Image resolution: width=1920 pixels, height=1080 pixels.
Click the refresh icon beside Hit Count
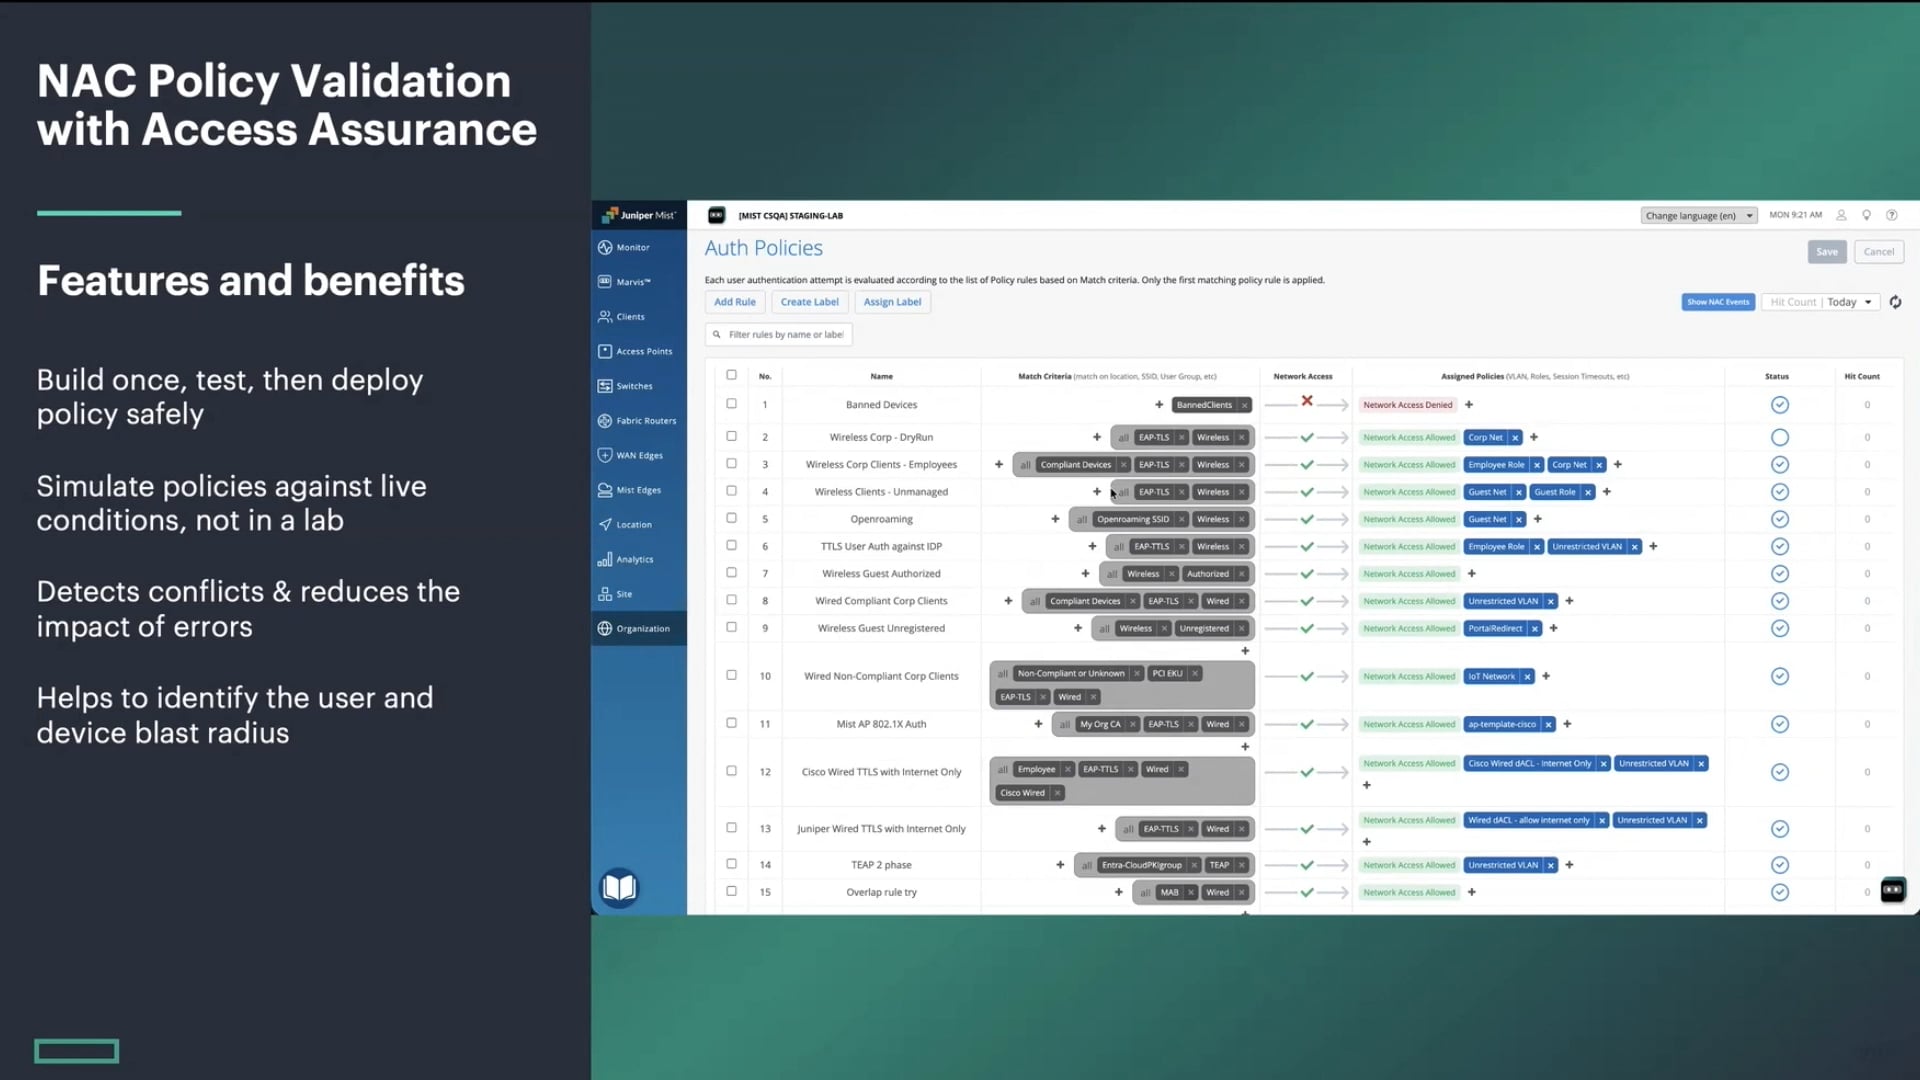[1895, 302]
